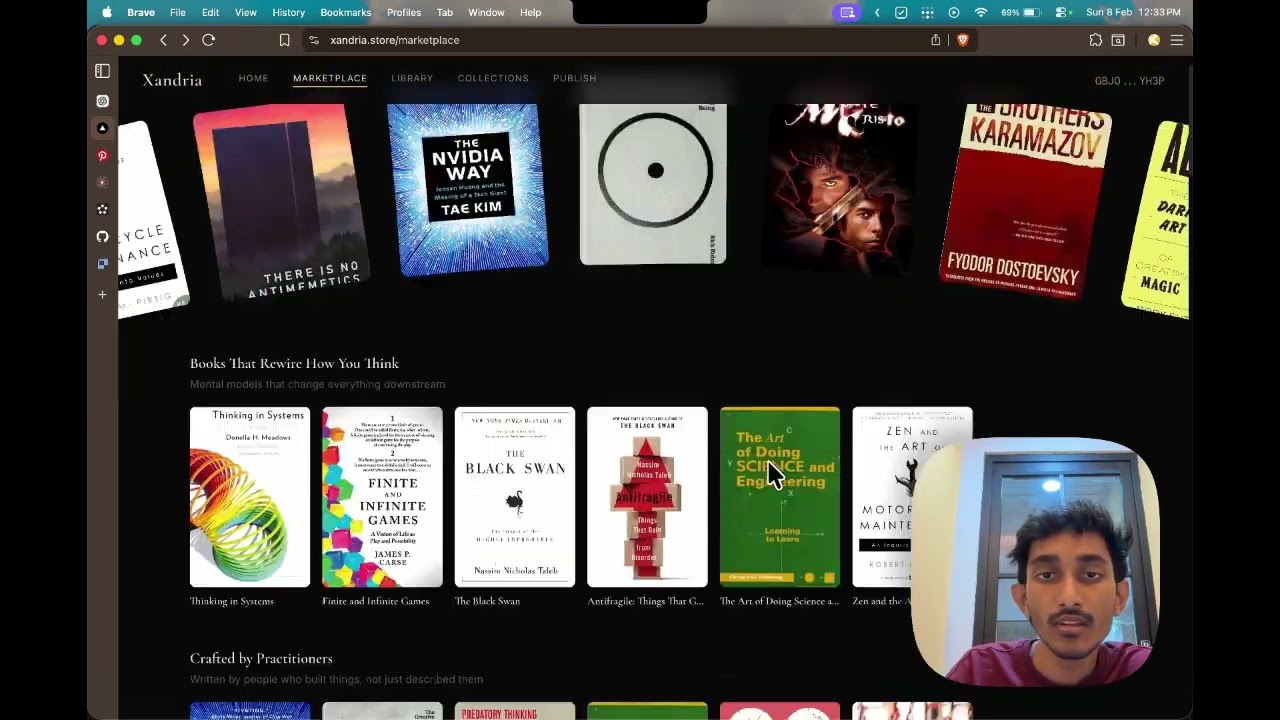Open the Edit menu
This screenshot has height=720, width=1280.
[210, 13]
